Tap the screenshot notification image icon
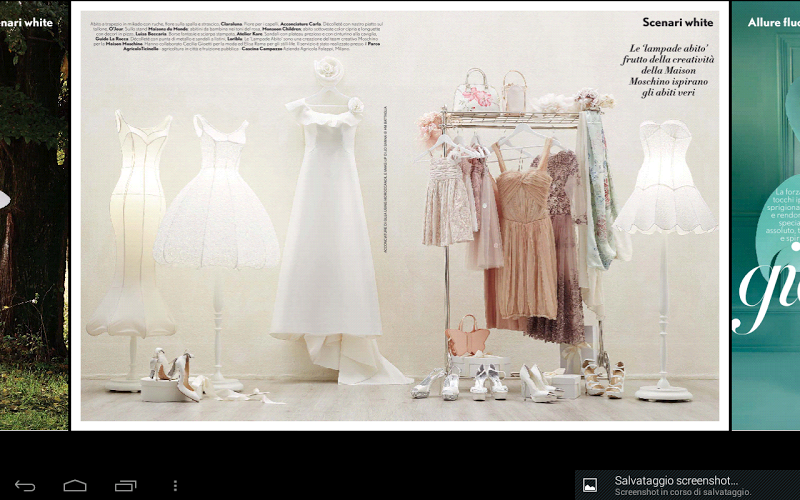Image resolution: width=800 pixels, height=500 pixels. [590, 485]
